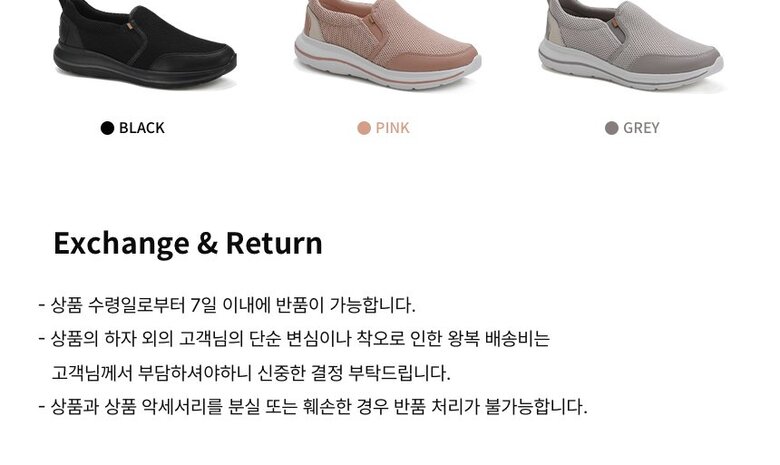Click the BLACK color label
780x465 pixels.
click(x=141, y=128)
